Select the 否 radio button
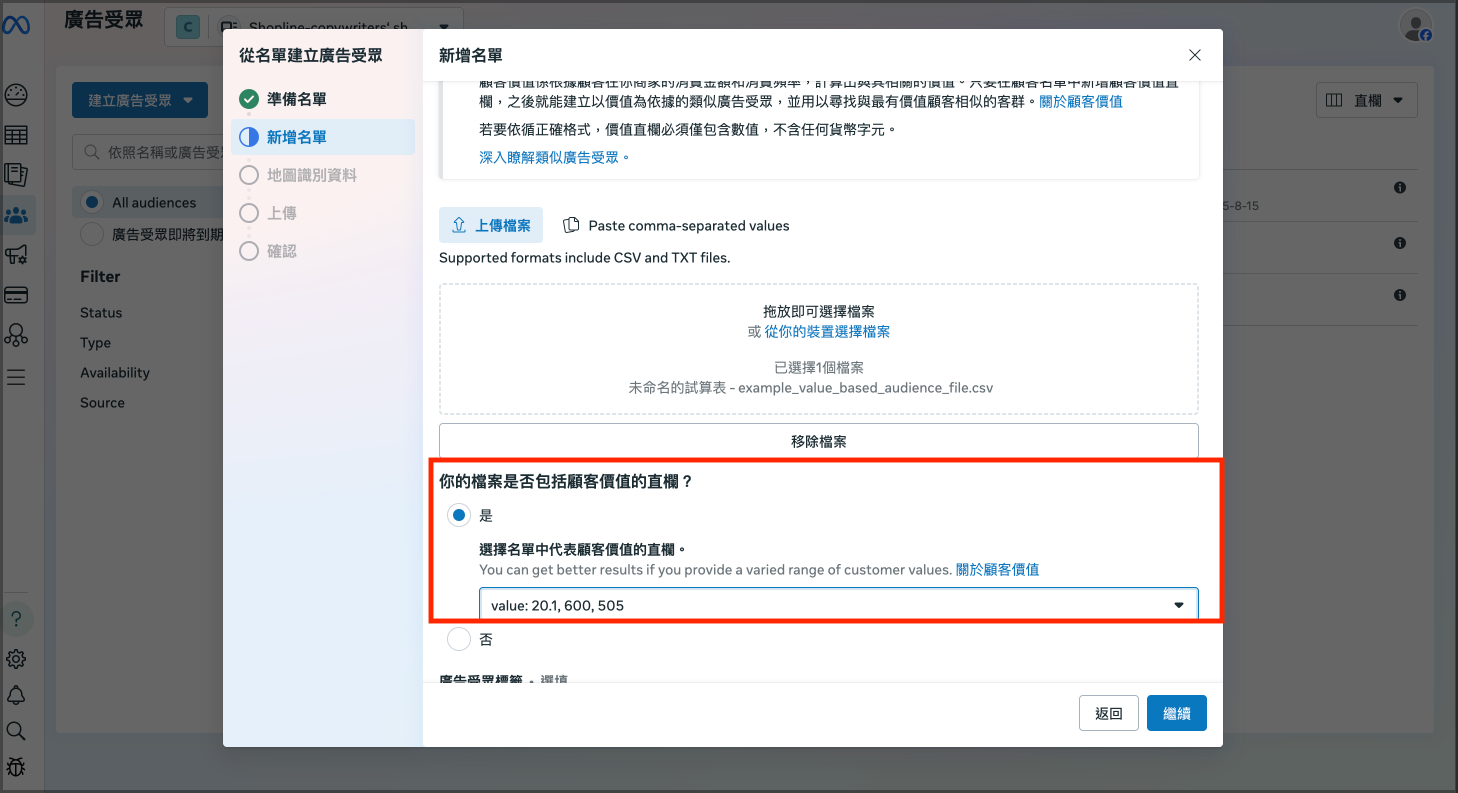Screen dimensions: 1458x793 [x=459, y=639]
